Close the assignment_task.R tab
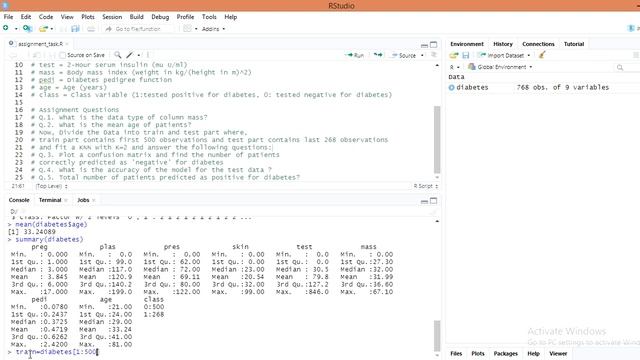640x360 pixels. (x=67, y=44)
